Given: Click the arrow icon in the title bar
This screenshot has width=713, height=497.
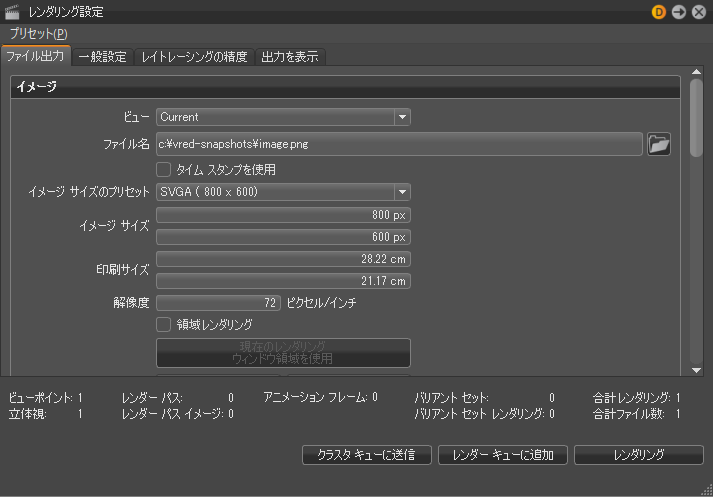Looking at the screenshot, I should 678,12.
